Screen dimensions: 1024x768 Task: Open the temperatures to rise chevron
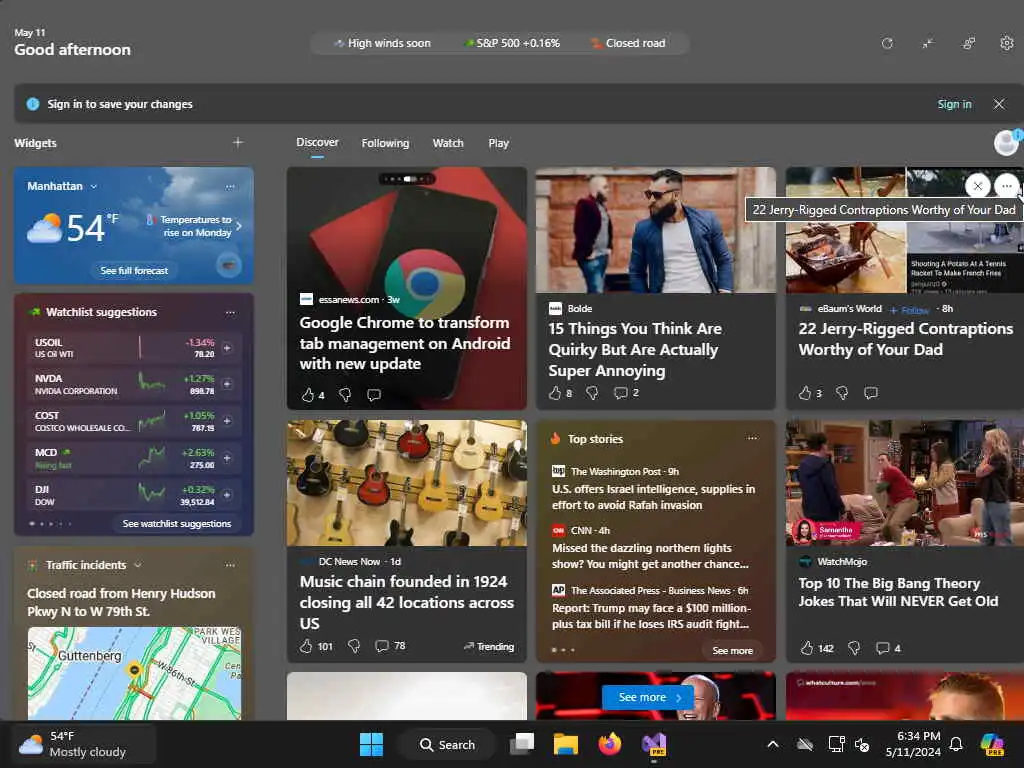point(239,226)
